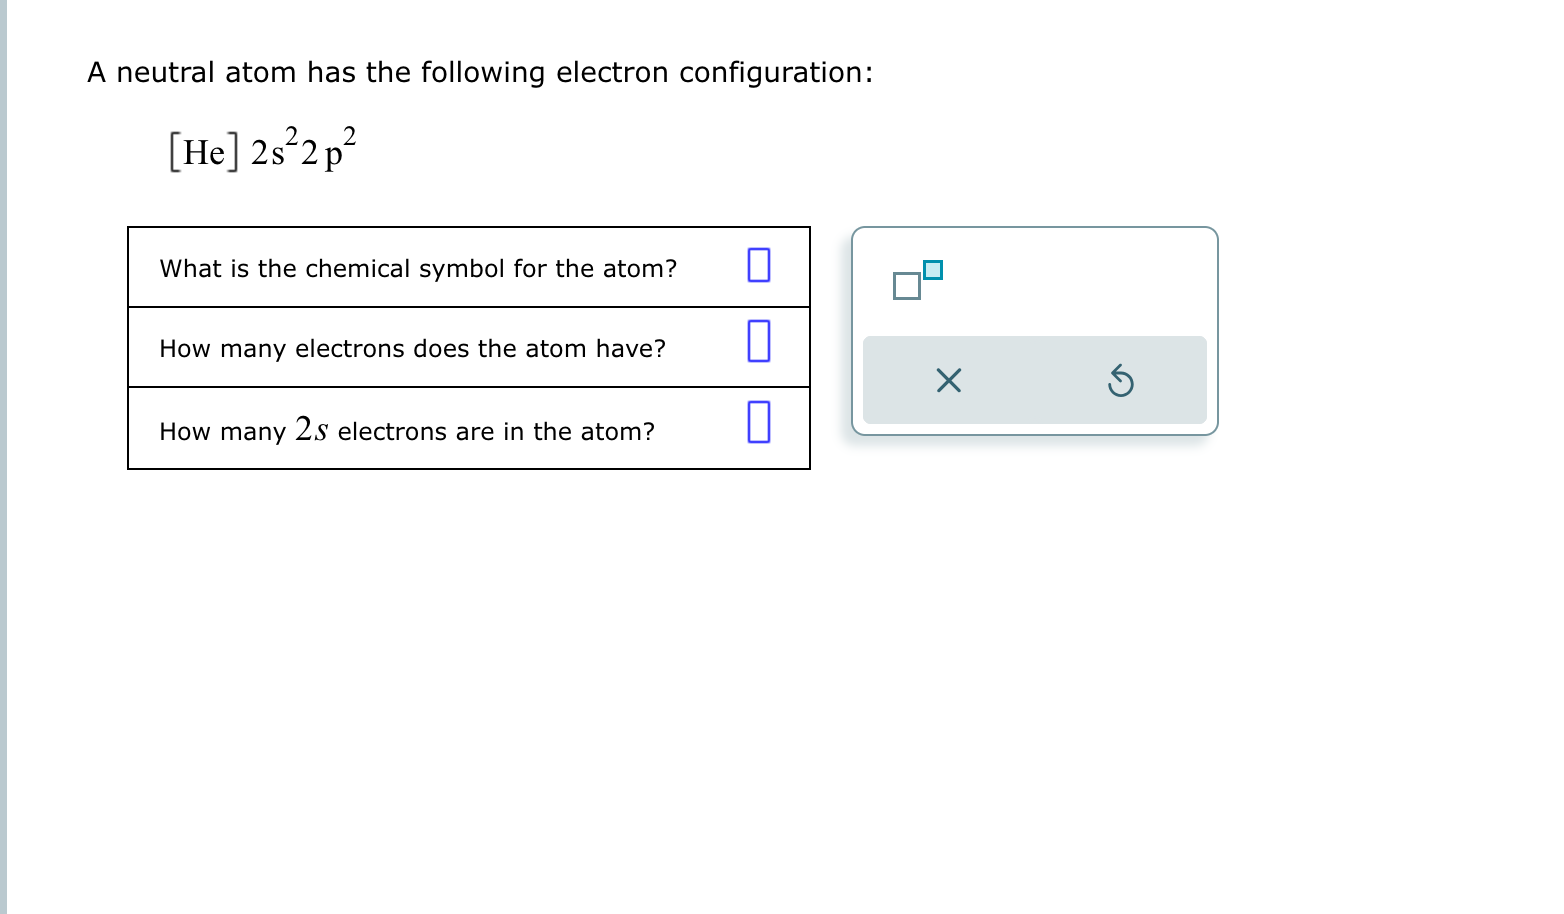Click the X icon to clear the answer
Screen dimensions: 1564x914
pyautogui.click(x=948, y=380)
